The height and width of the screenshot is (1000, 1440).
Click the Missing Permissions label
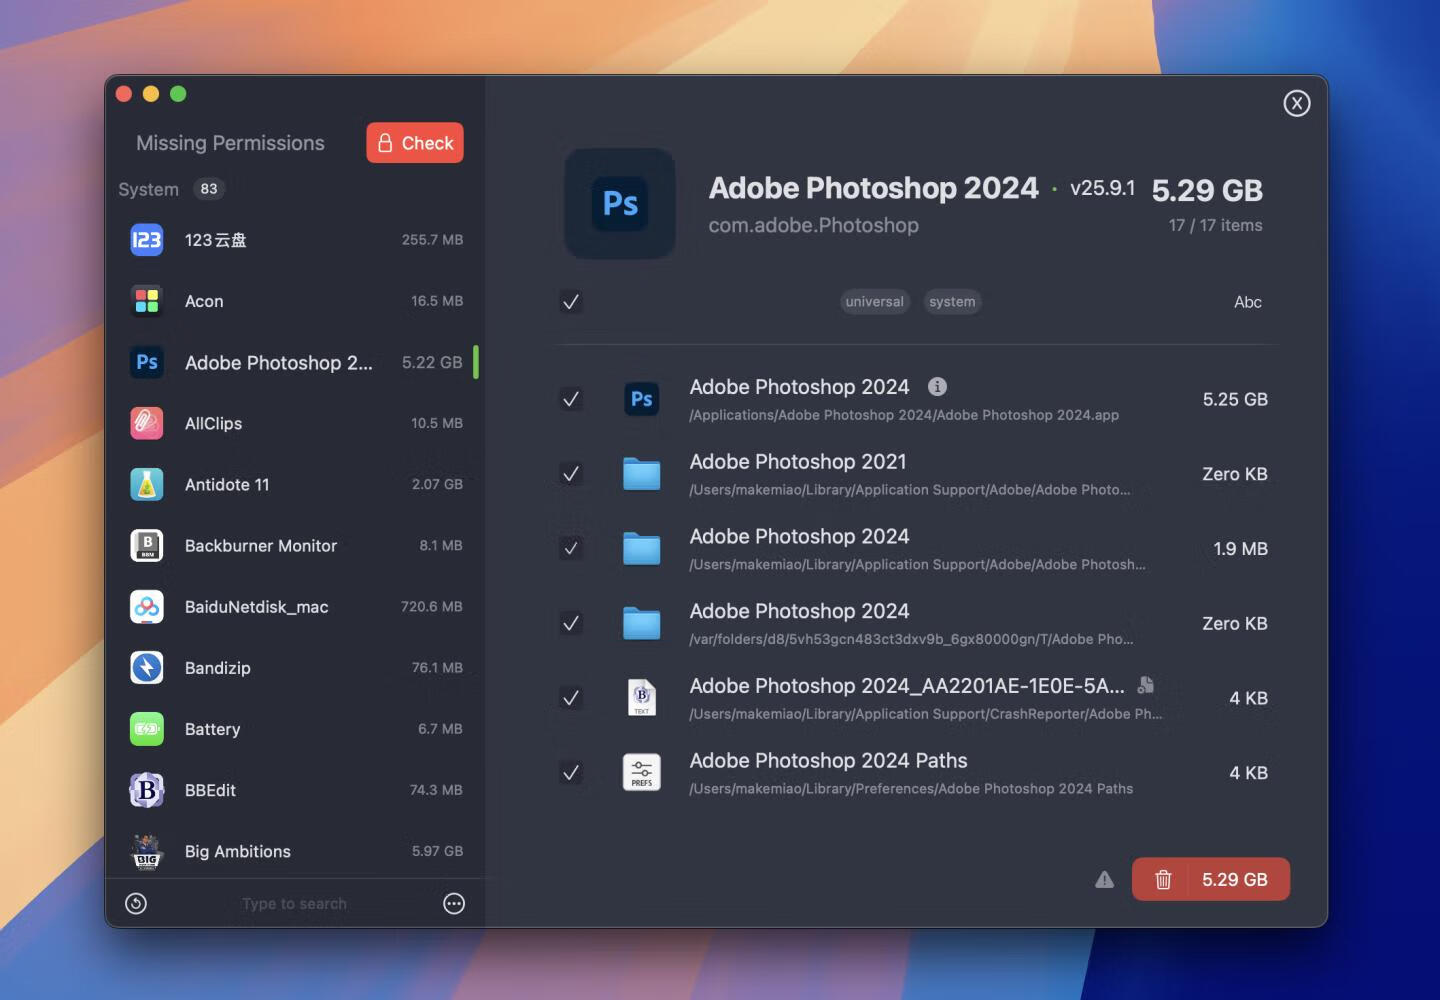230,143
